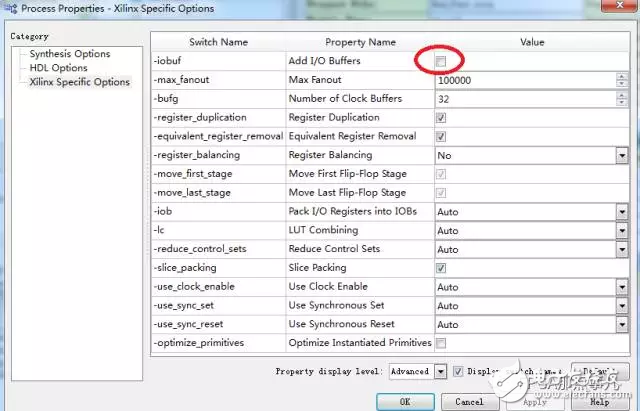
Task: Toggle Display switch names checkbox
Action: coord(458,371)
